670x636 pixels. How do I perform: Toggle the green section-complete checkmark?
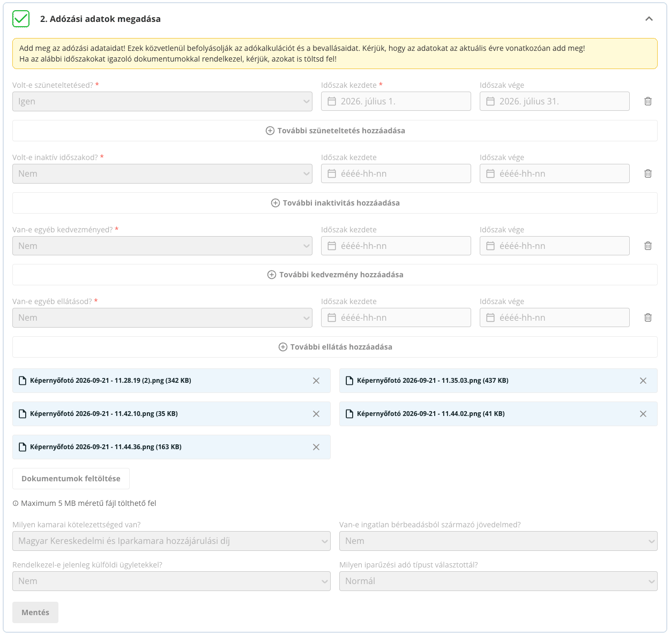(21, 19)
